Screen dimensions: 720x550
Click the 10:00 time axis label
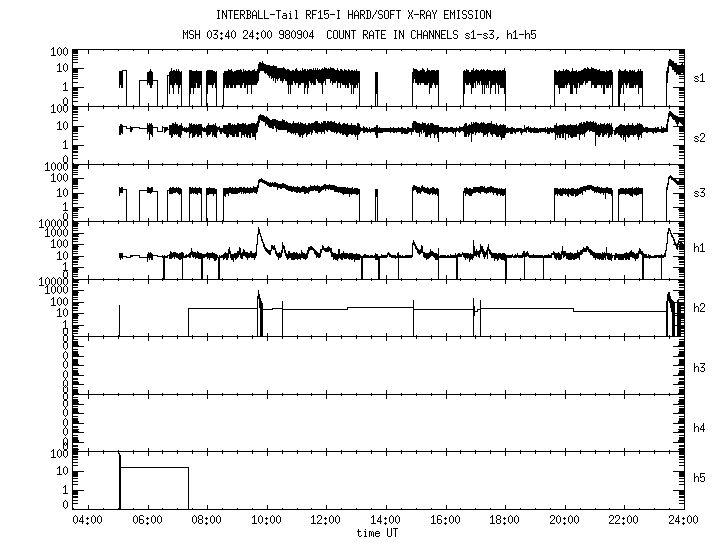click(266, 520)
